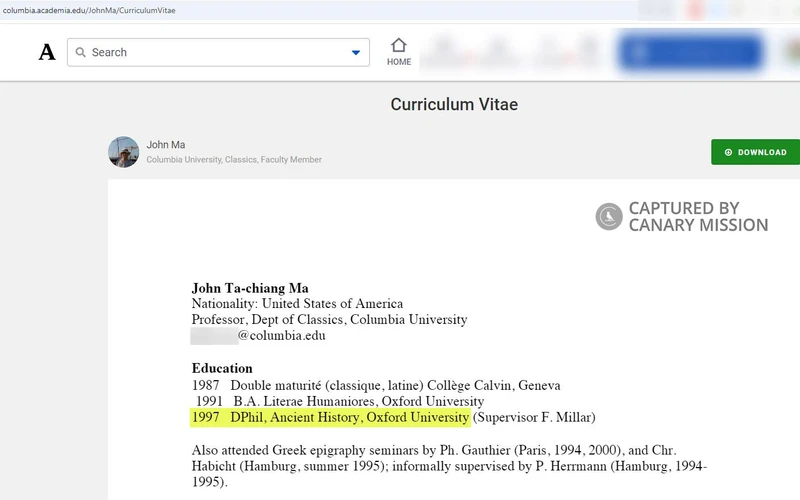The width and height of the screenshot is (800, 500).
Task: Expand the search box dropdown arrow
Action: tap(356, 53)
